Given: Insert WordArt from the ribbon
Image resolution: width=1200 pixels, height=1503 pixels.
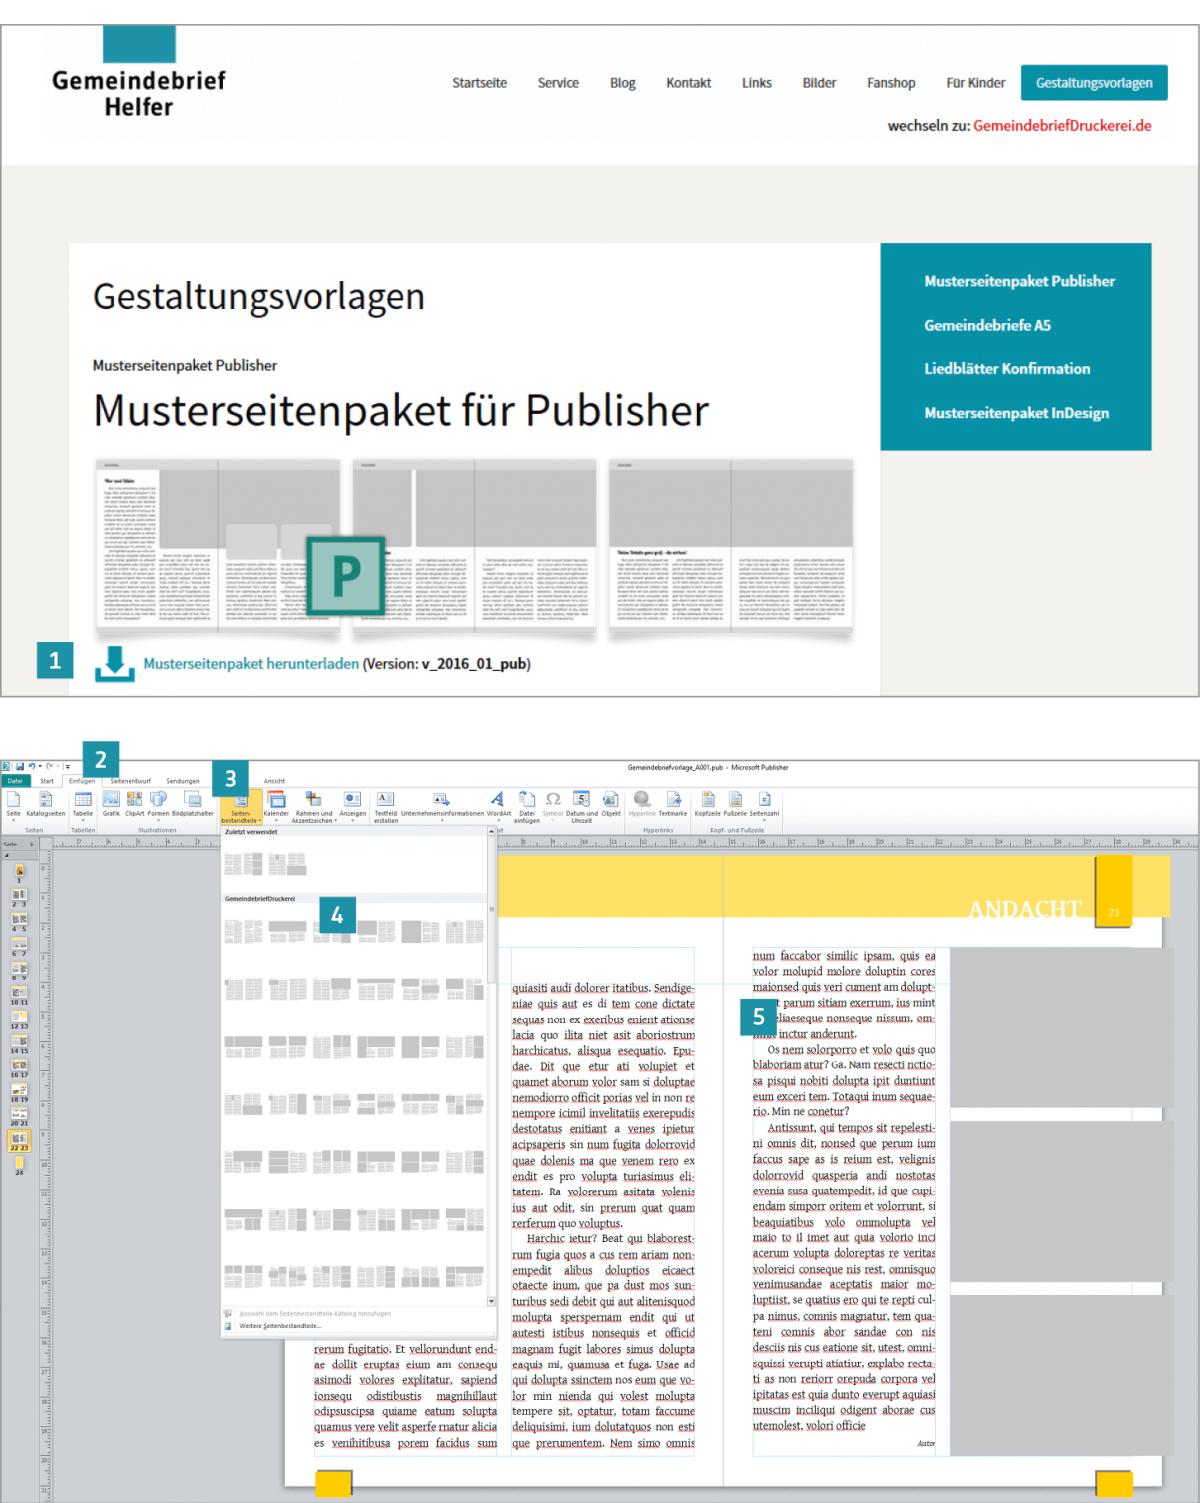Looking at the screenshot, I should pyautogui.click(x=498, y=803).
